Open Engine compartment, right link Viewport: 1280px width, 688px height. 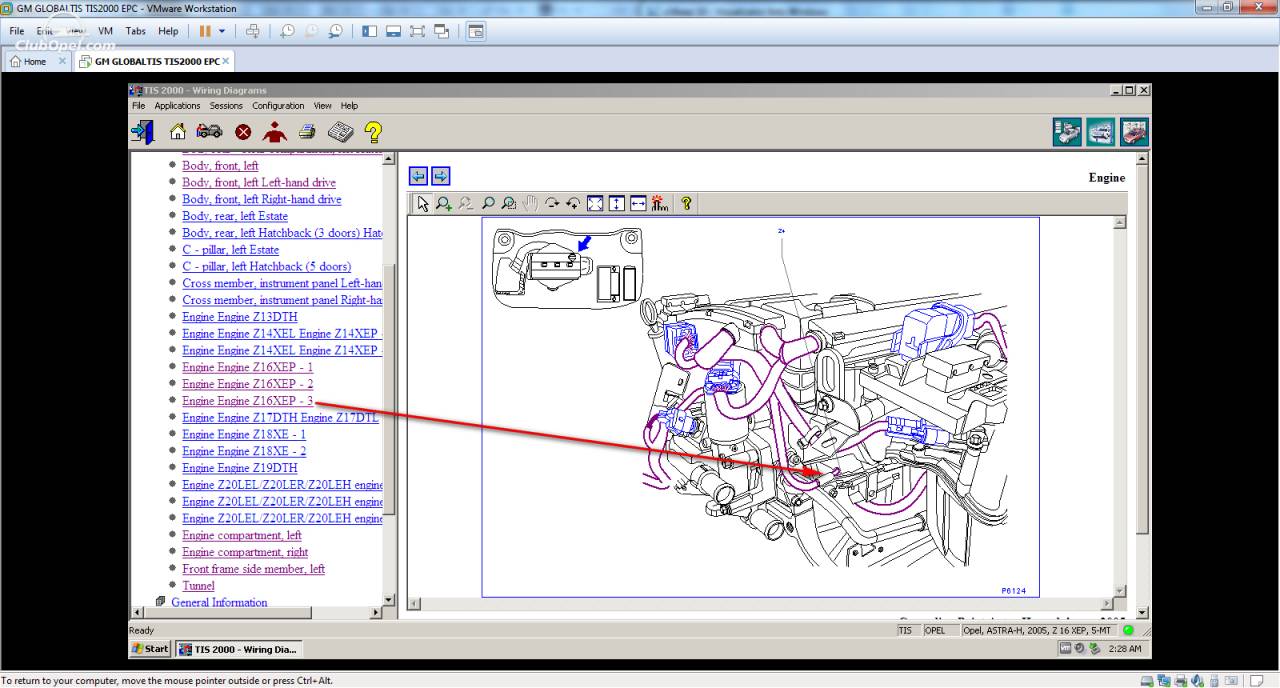[x=245, y=552]
